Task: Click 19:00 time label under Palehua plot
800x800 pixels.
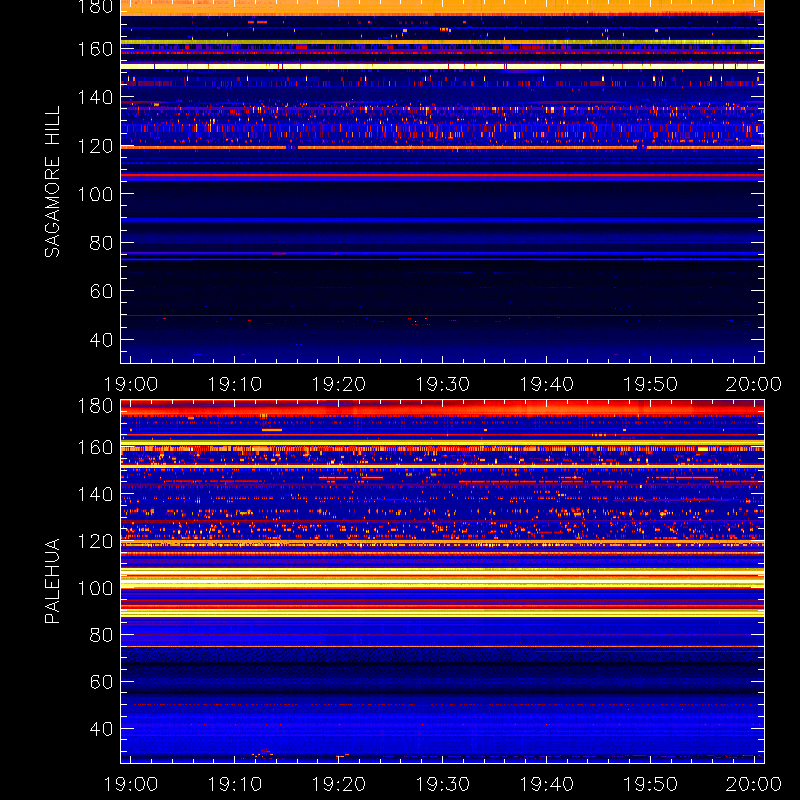Action: (131, 784)
